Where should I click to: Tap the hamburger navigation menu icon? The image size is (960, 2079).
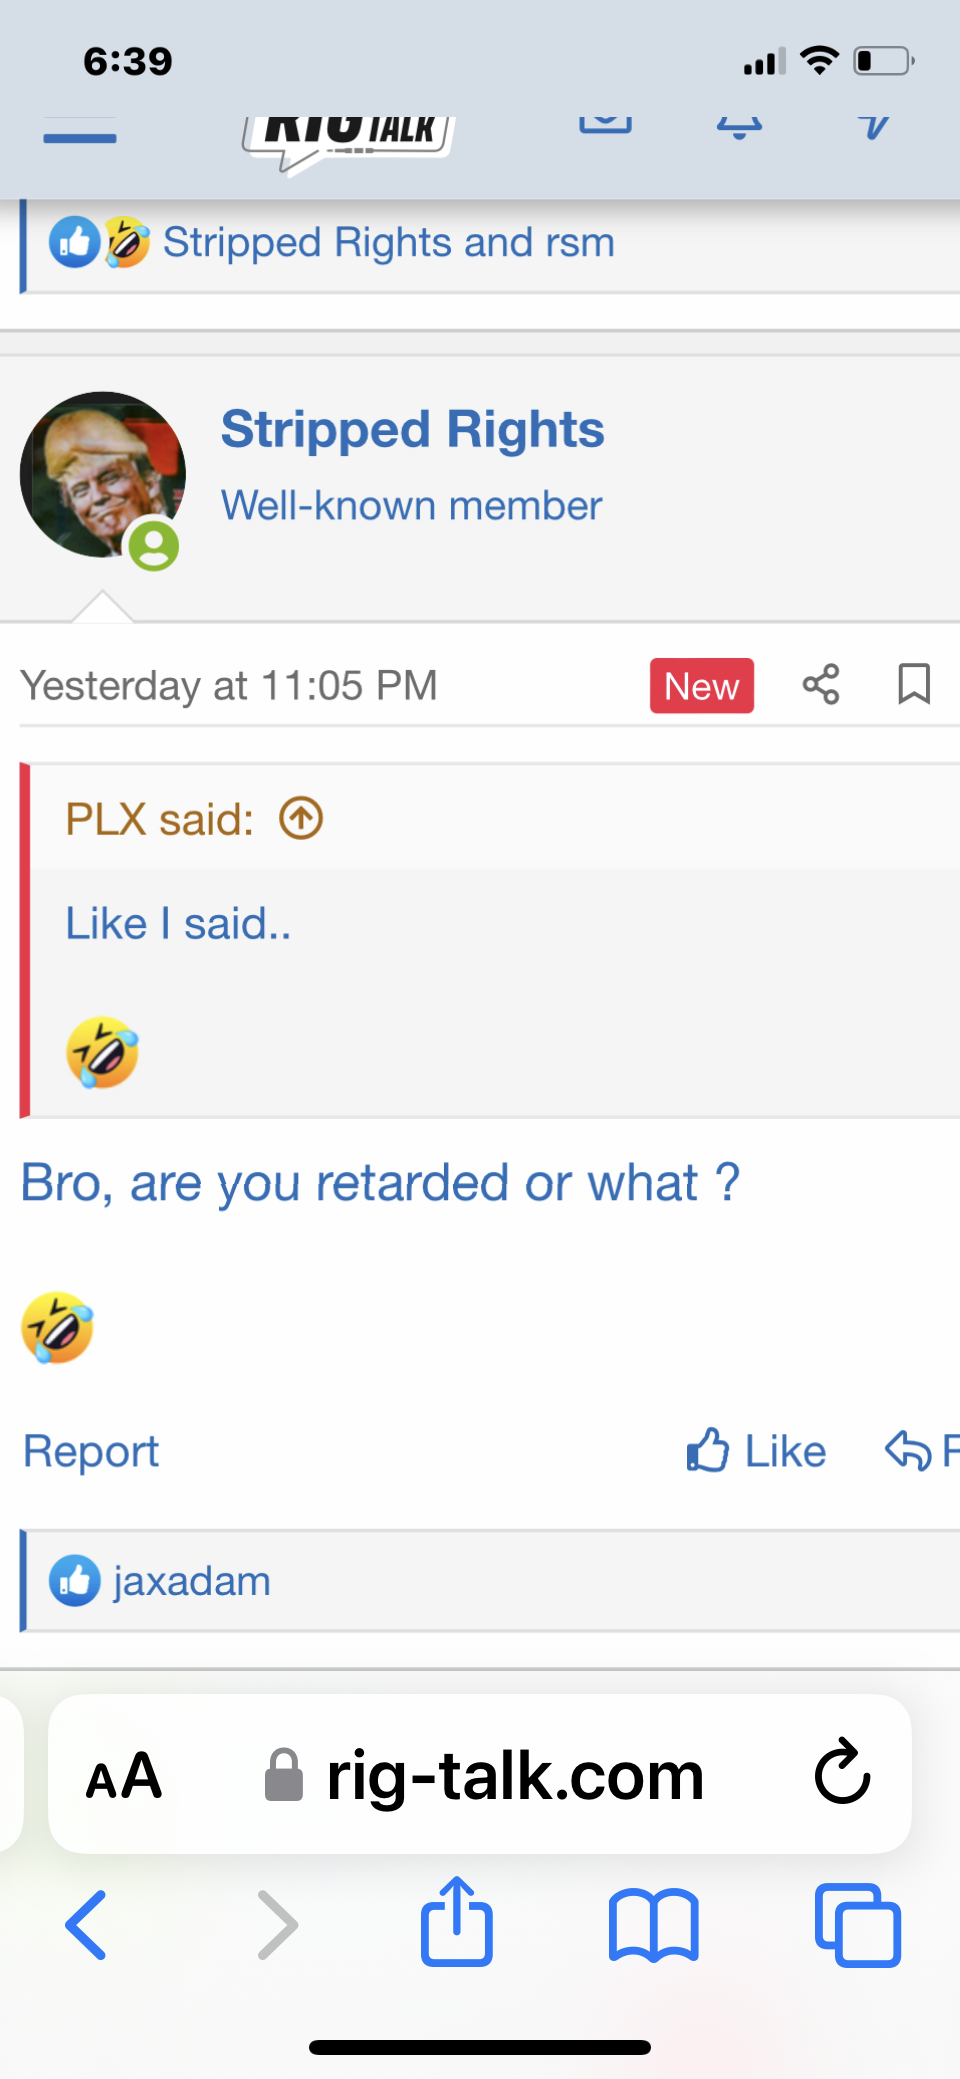(x=80, y=133)
